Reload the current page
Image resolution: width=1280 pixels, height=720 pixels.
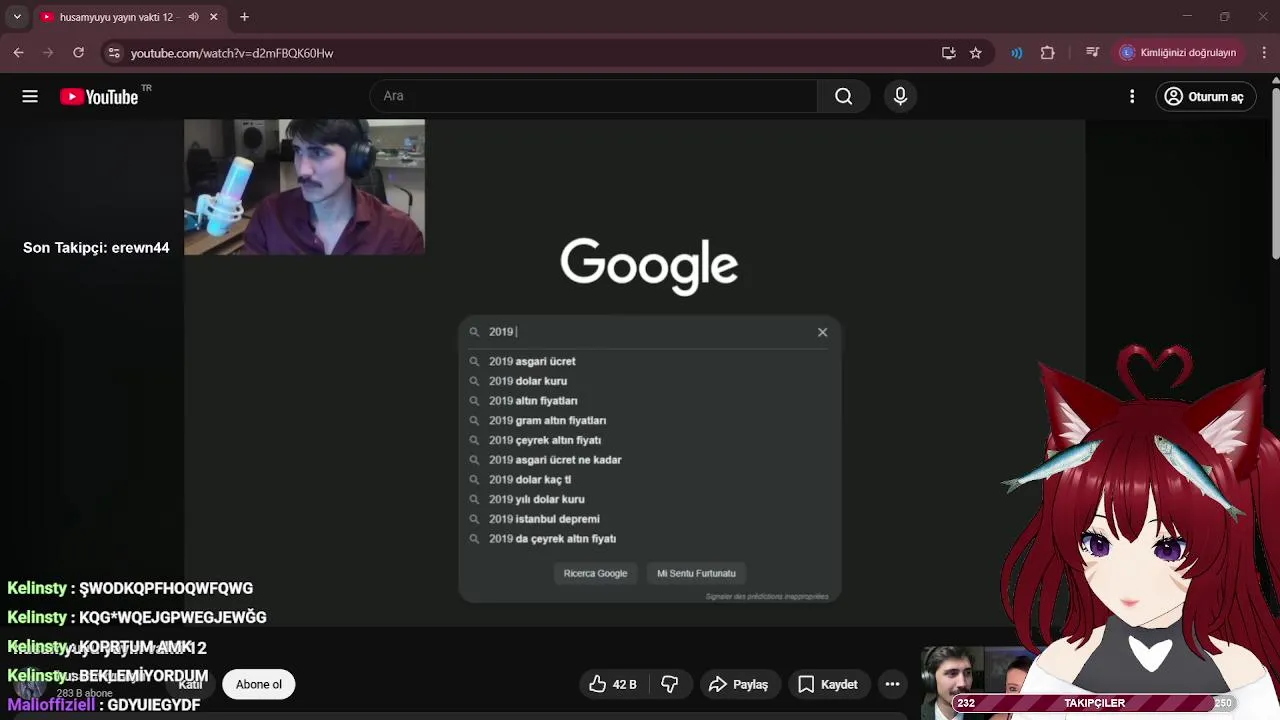(78, 53)
